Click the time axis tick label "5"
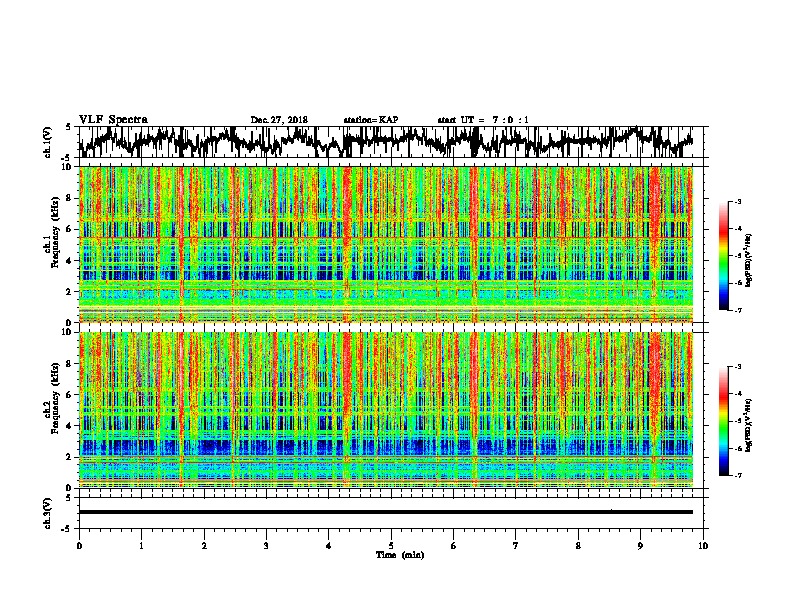 391,546
